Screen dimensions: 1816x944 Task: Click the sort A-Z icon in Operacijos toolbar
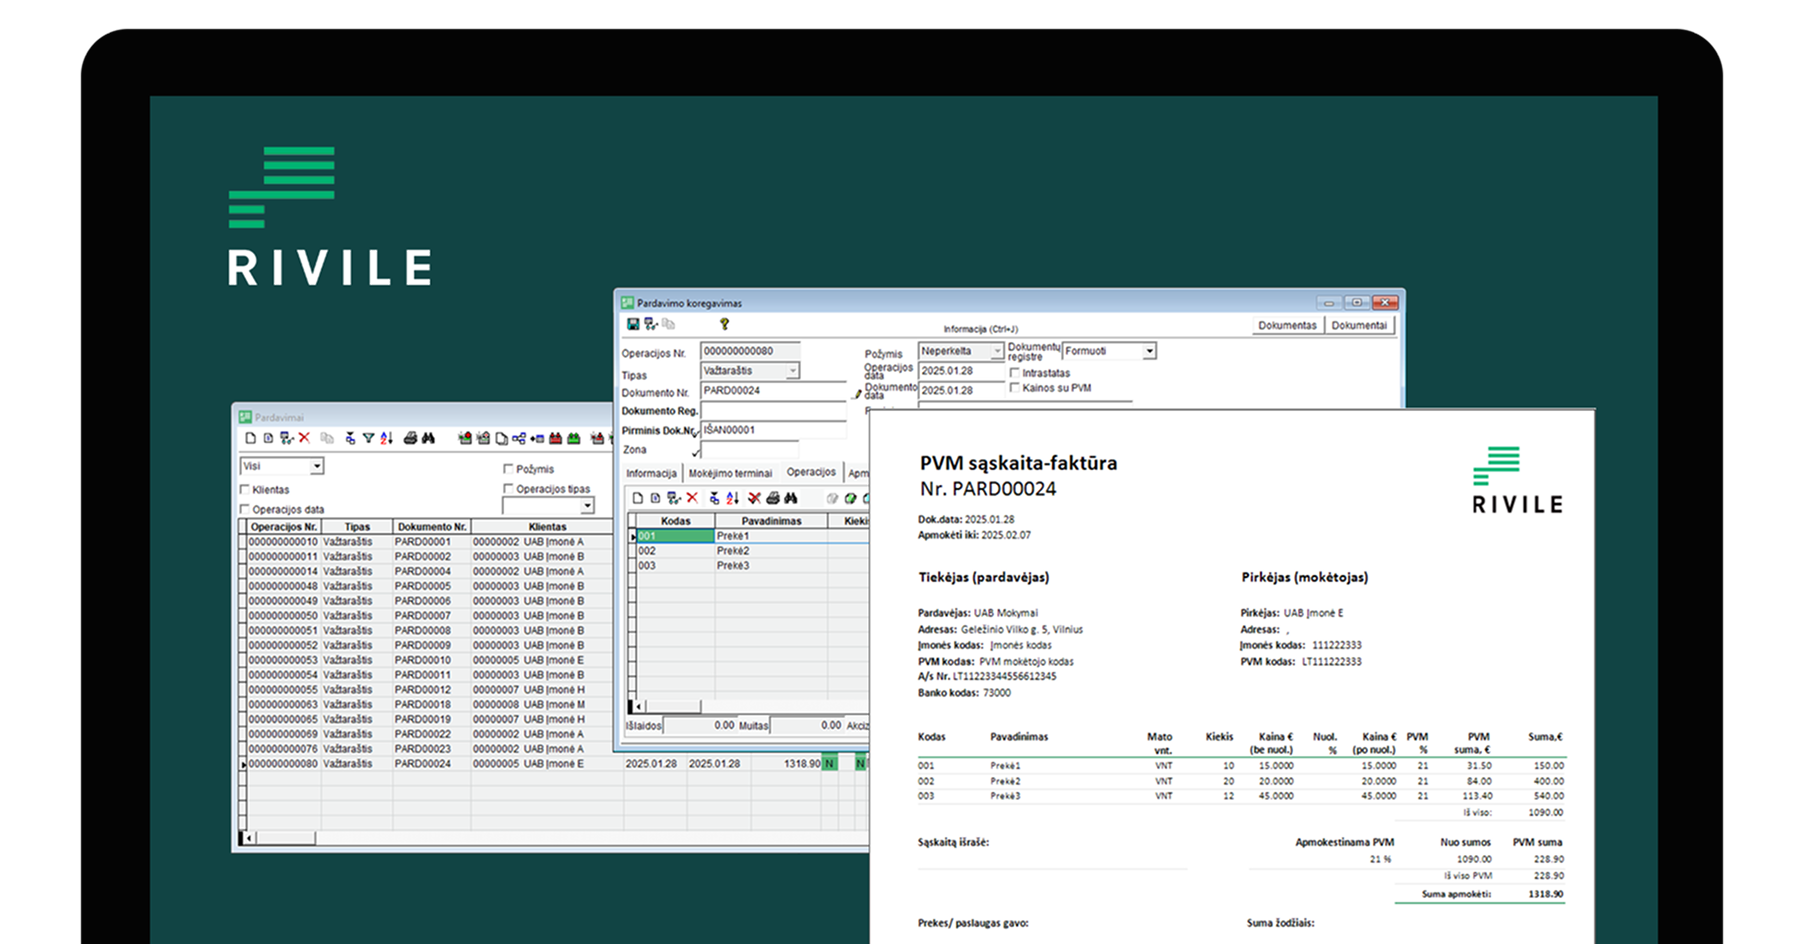click(732, 498)
